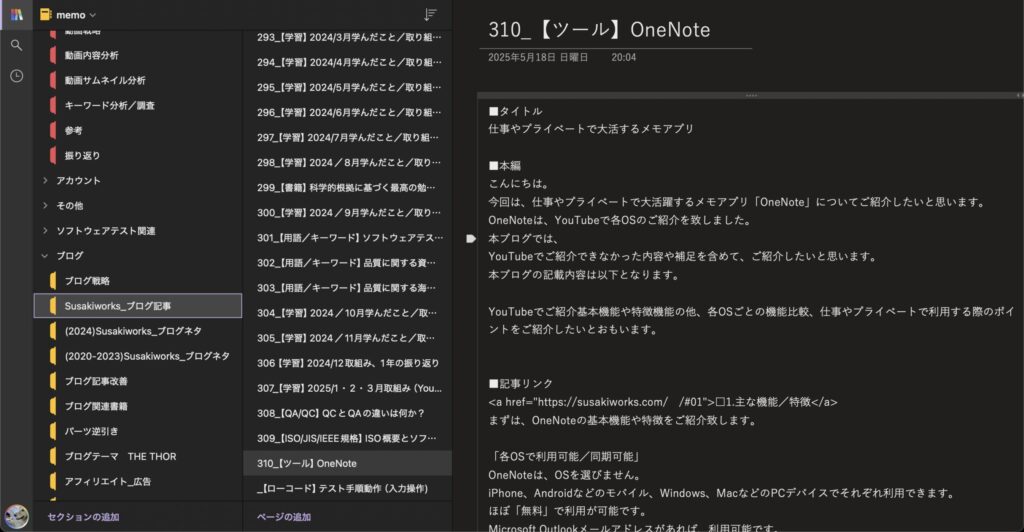Open page 296 2024/6月学んだこと
This screenshot has width=1024, height=532.
coord(347,112)
